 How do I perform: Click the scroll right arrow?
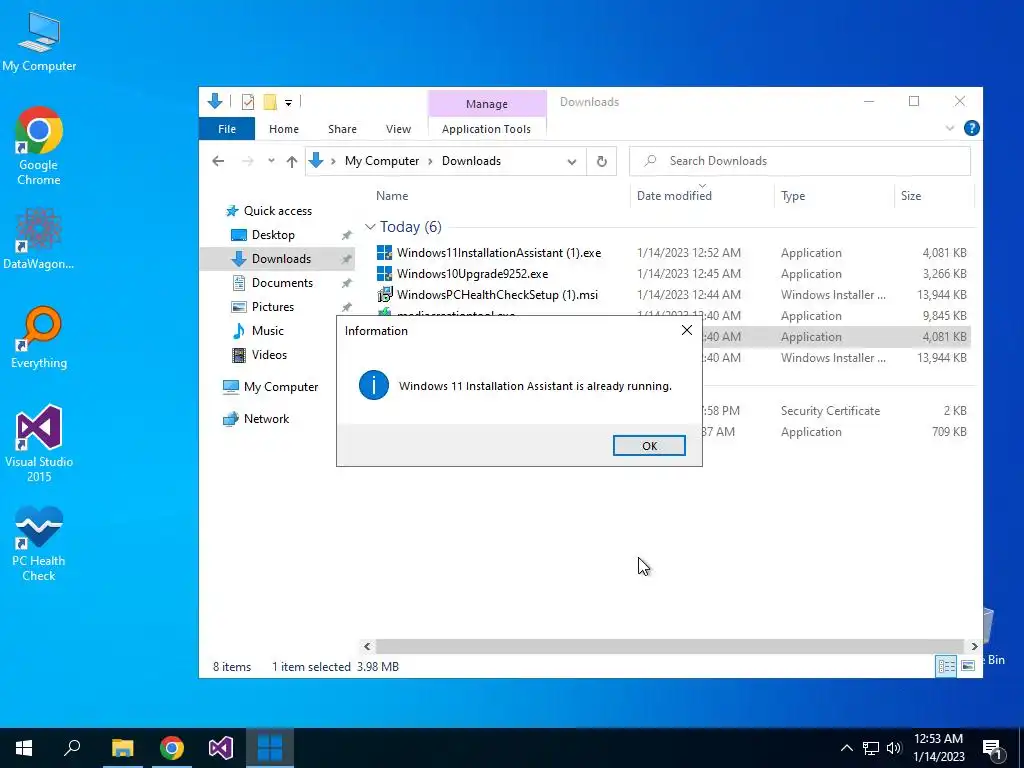point(974,646)
